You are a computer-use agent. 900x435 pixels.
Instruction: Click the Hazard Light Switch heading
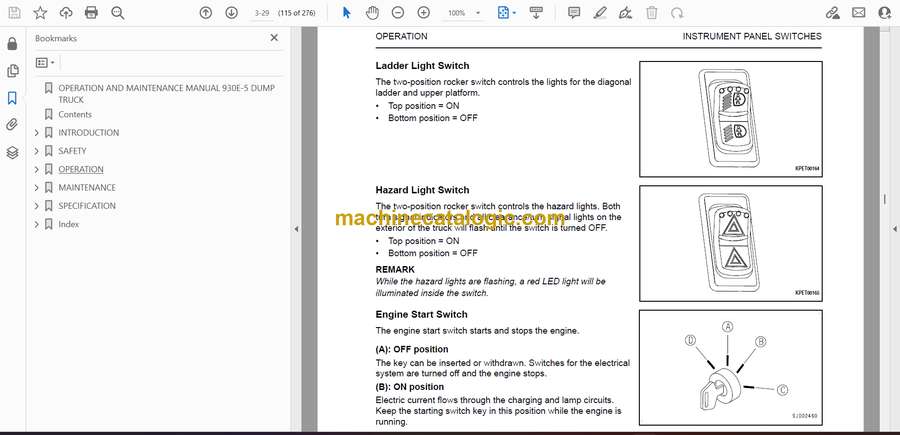pyautogui.click(x=422, y=190)
